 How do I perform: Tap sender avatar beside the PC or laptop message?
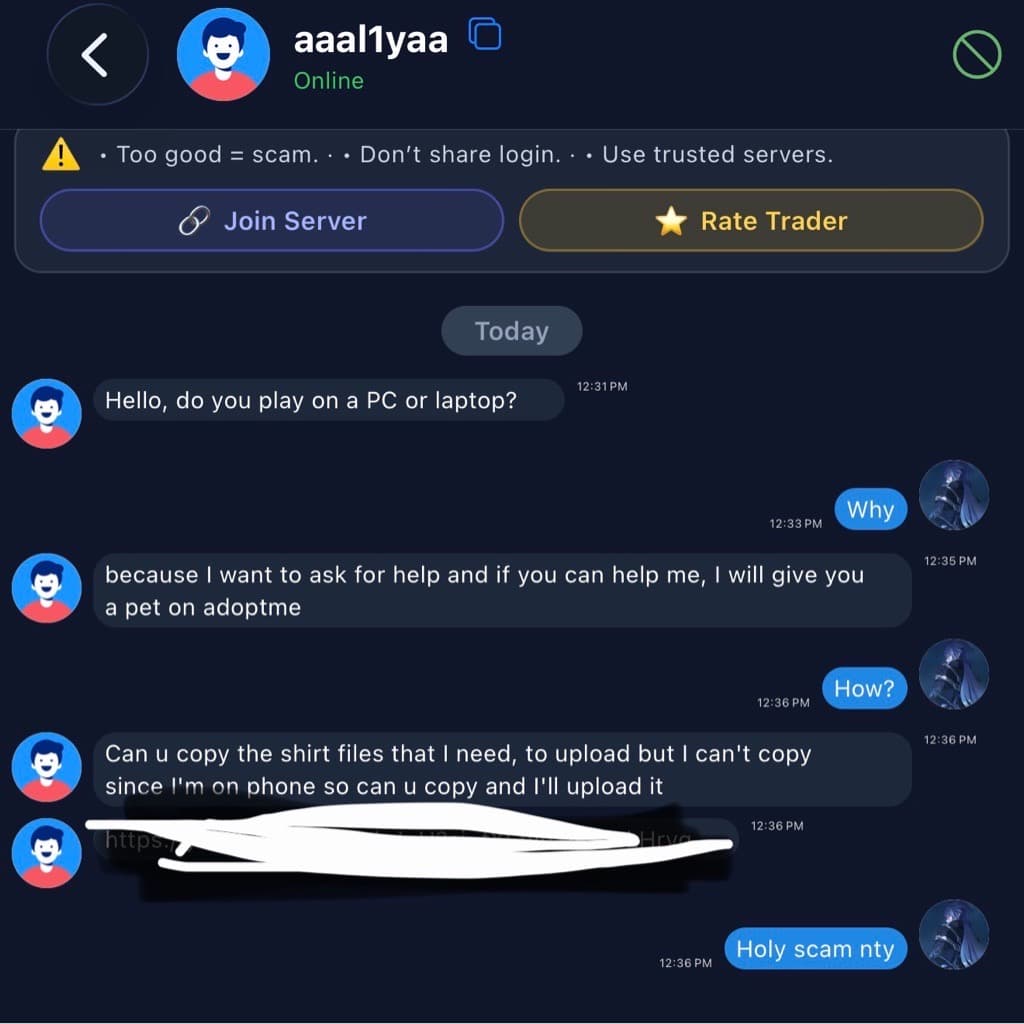pyautogui.click(x=47, y=413)
